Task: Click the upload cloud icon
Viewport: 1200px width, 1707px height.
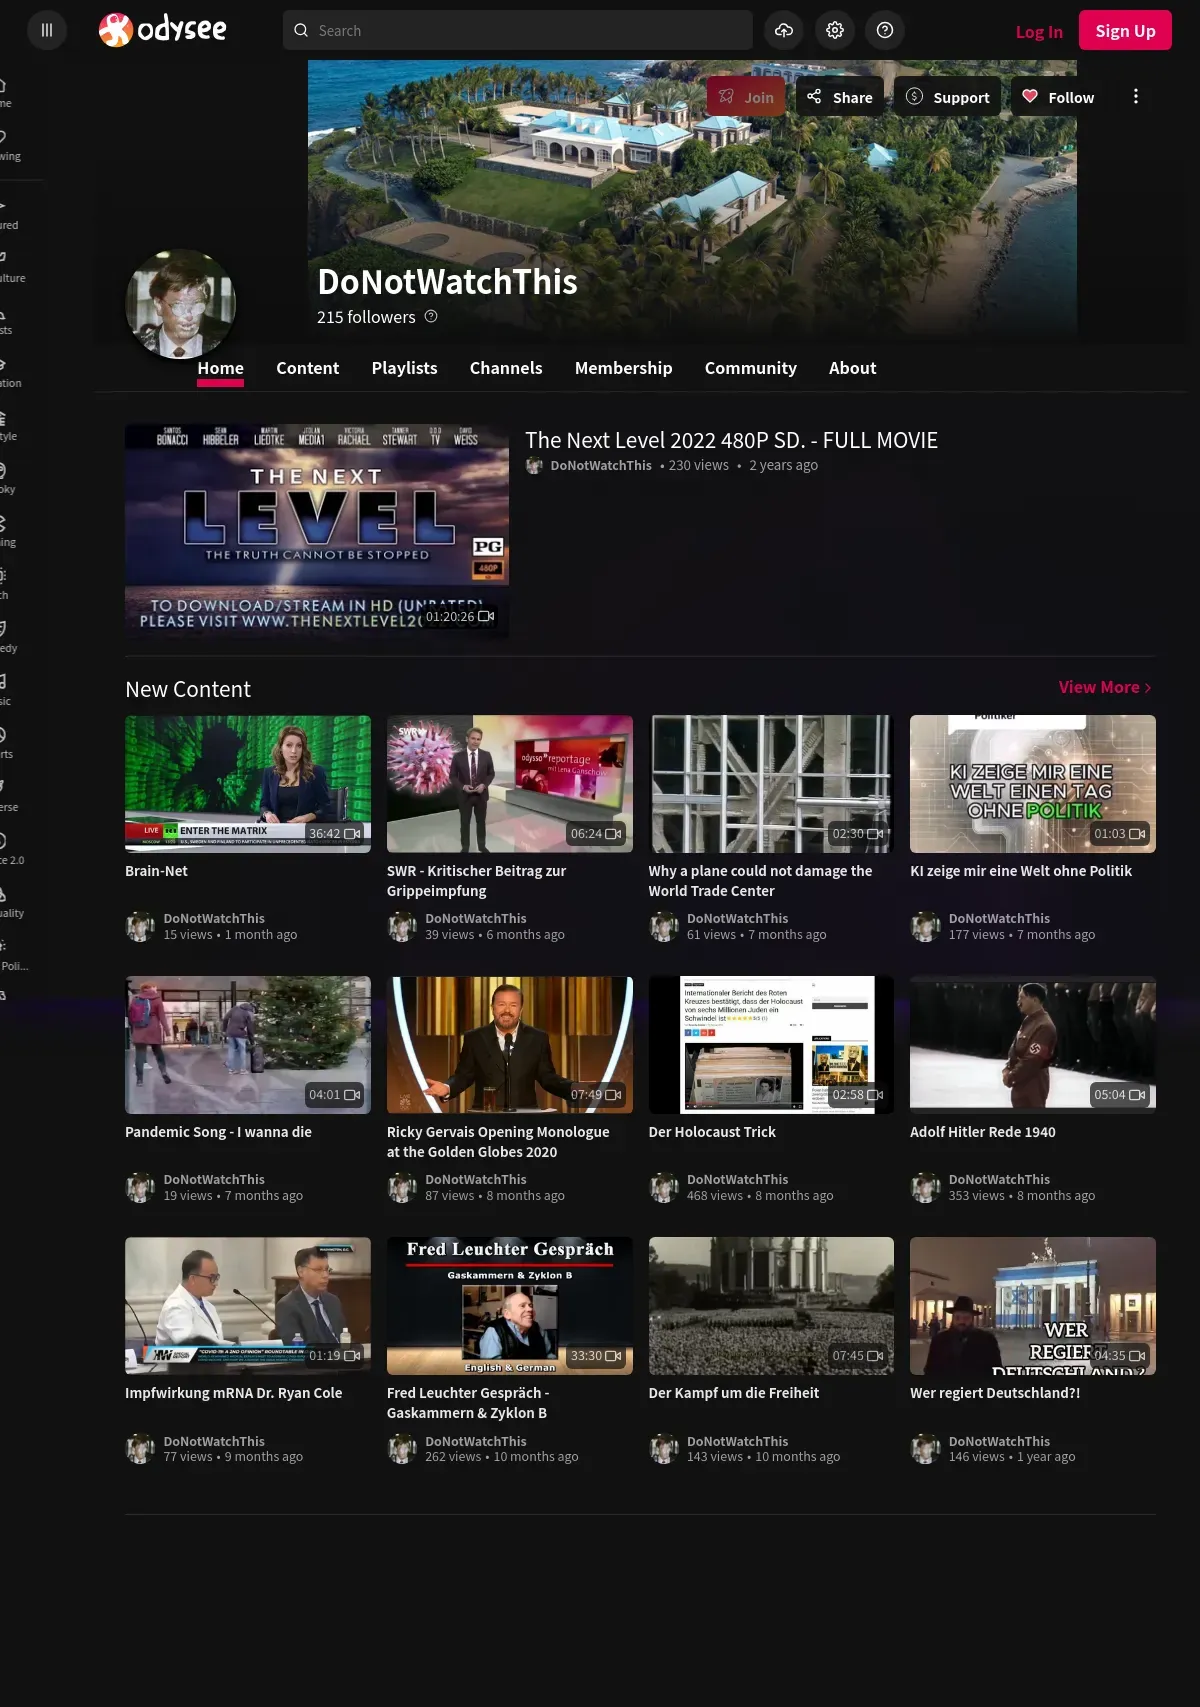Action: [x=784, y=30]
